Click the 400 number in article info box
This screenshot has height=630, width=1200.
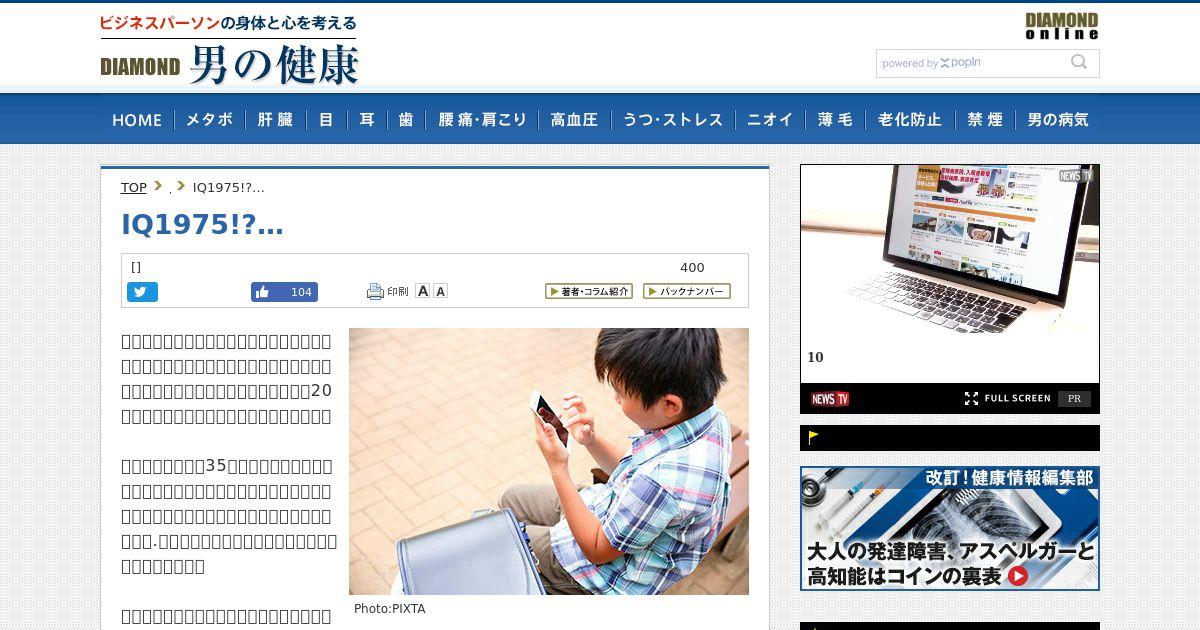point(692,267)
